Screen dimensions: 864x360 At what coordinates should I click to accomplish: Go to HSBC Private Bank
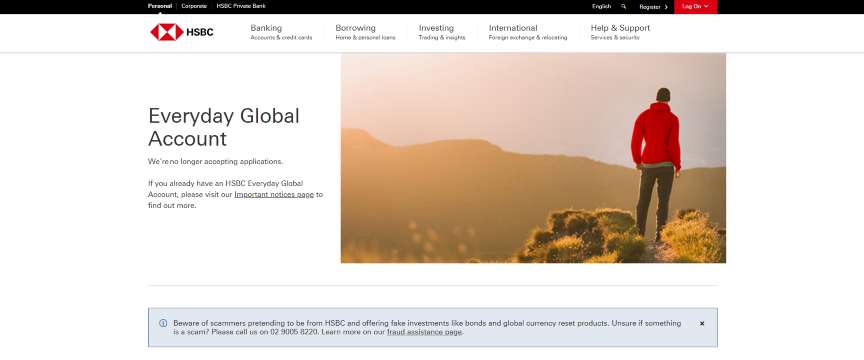coord(241,6)
